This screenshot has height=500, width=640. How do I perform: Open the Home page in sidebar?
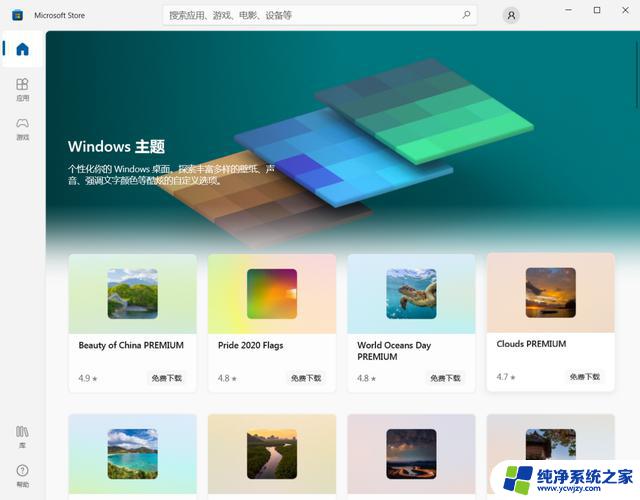tap(22, 49)
